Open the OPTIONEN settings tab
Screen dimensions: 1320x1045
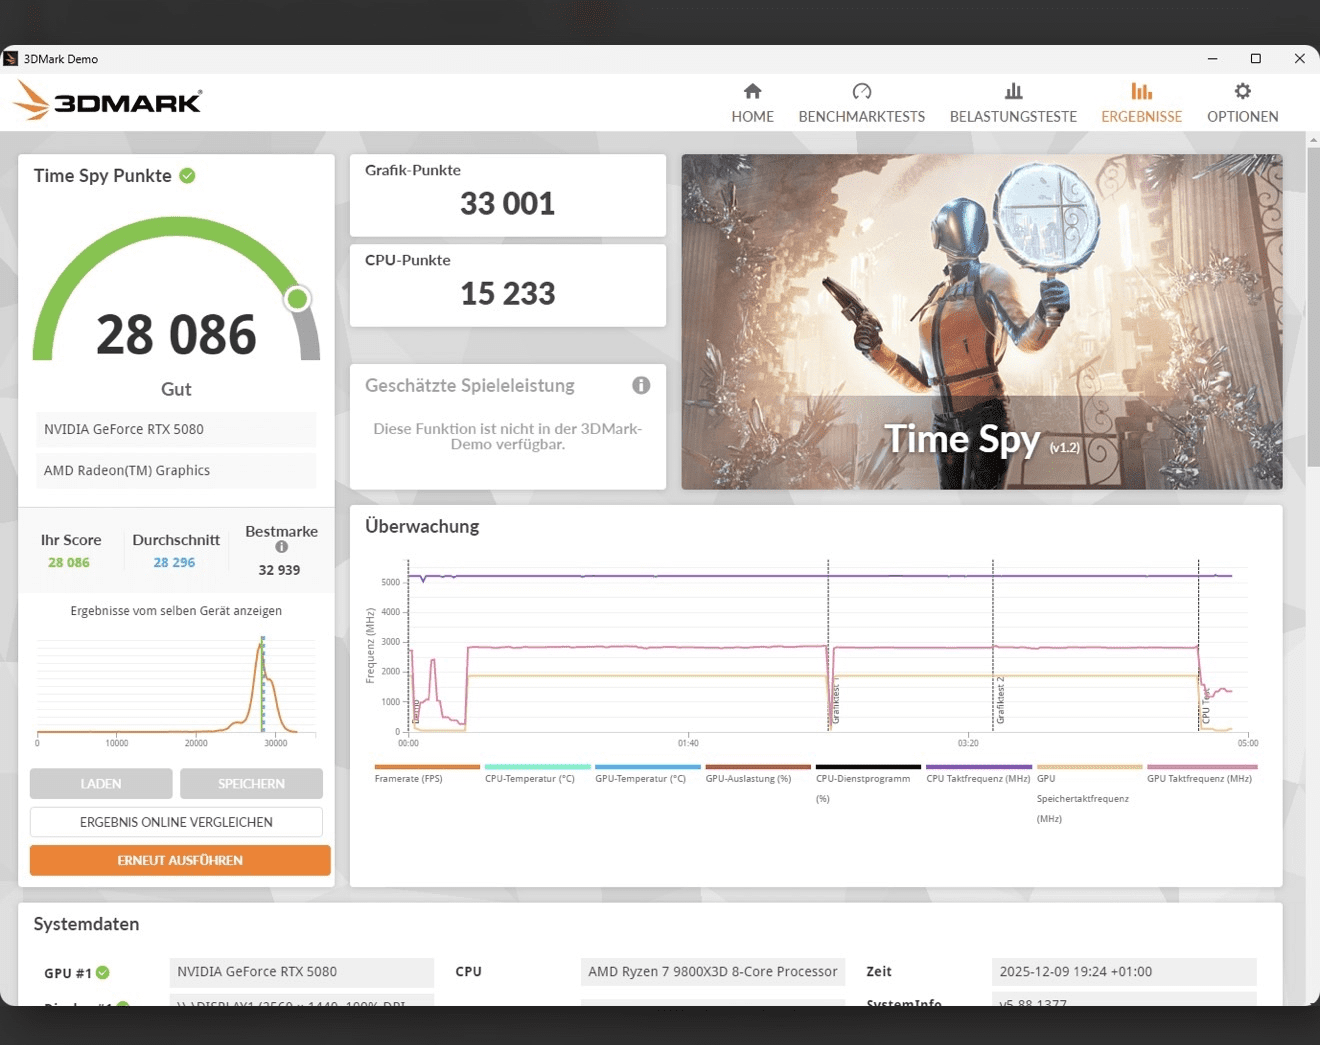(1242, 103)
